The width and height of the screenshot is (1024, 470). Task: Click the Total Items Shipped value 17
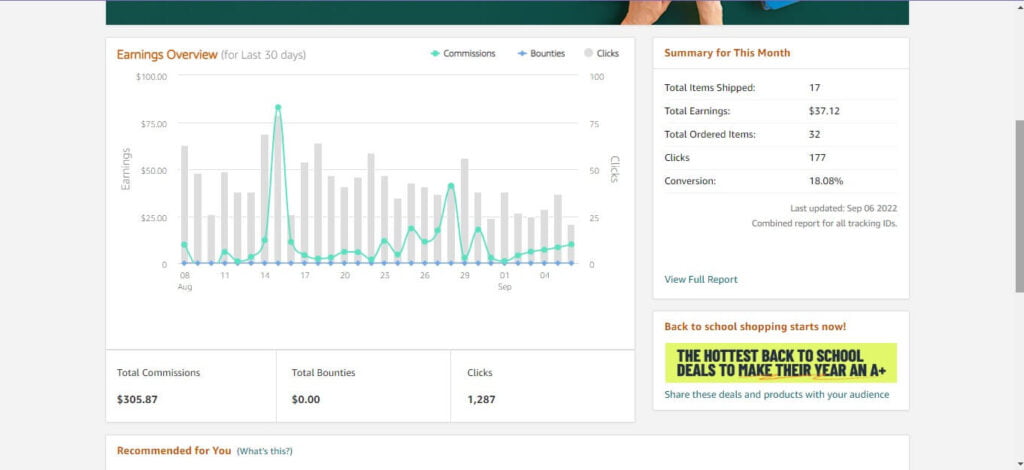point(814,87)
